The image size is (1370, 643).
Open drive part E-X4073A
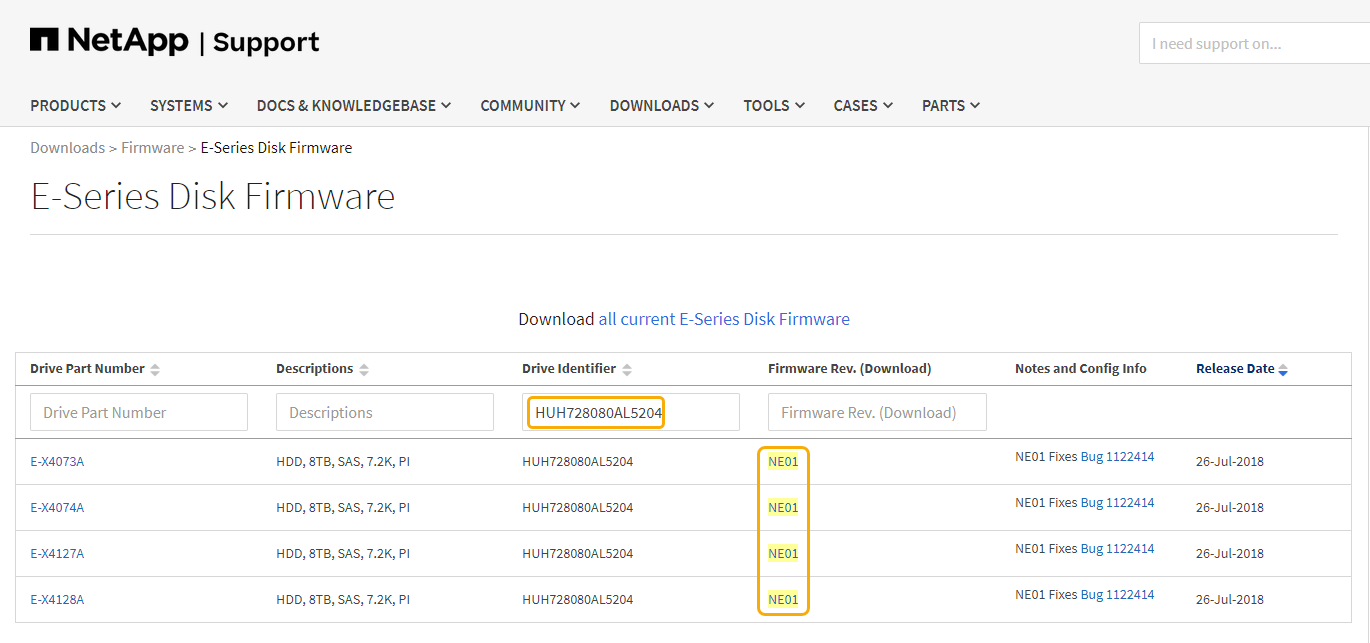click(x=57, y=461)
